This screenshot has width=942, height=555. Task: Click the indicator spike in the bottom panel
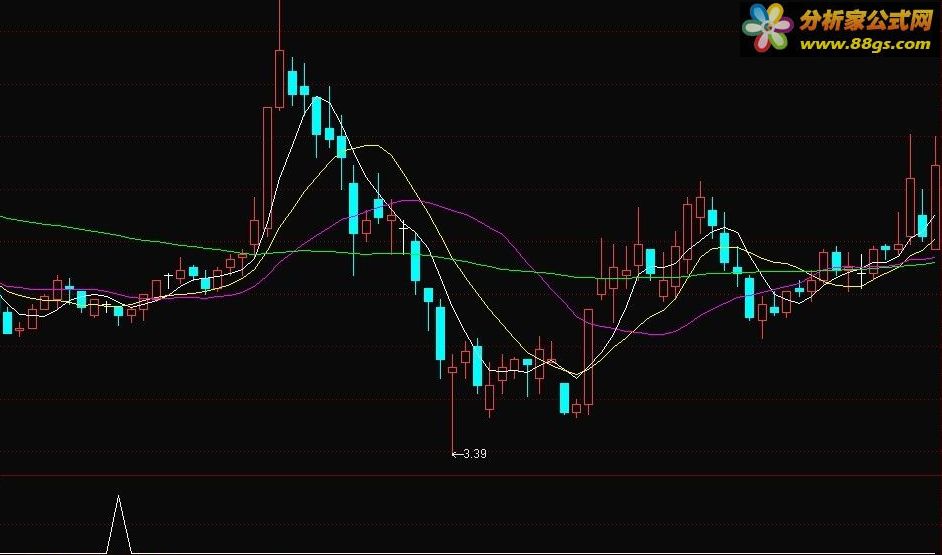click(x=118, y=524)
